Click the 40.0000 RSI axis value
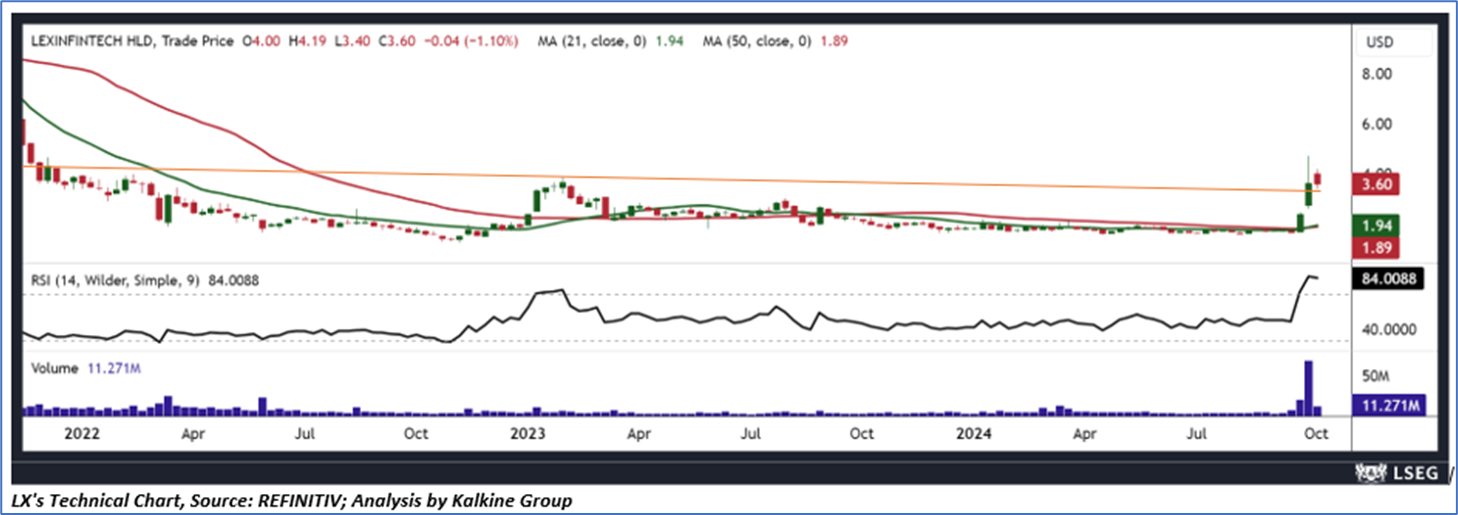Viewport: 1458px width, 515px height. pyautogui.click(x=1389, y=330)
